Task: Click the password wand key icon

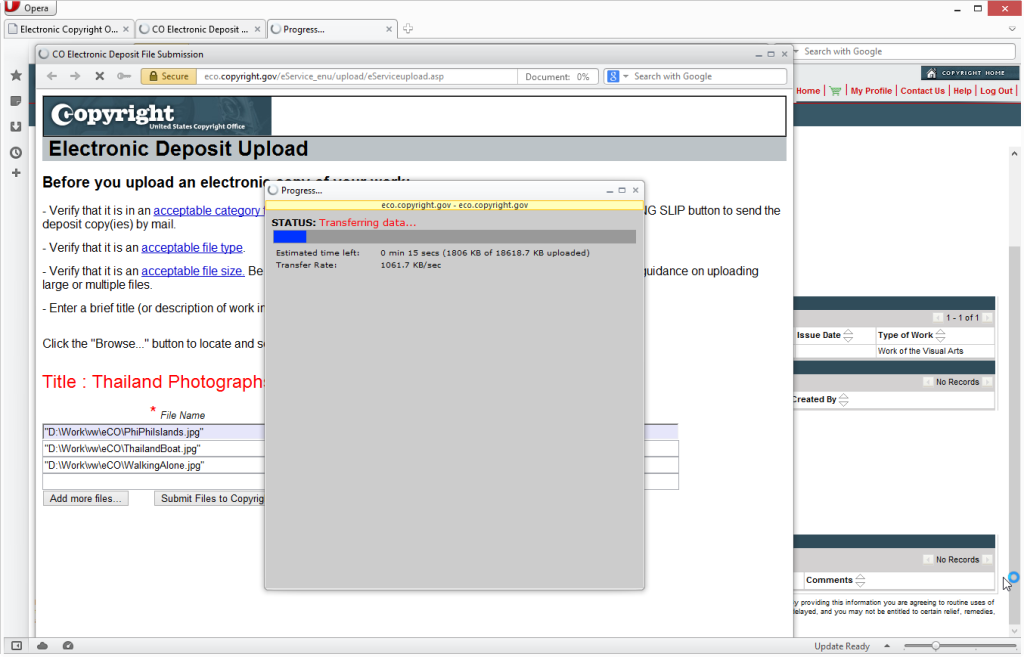Action: click(124, 76)
